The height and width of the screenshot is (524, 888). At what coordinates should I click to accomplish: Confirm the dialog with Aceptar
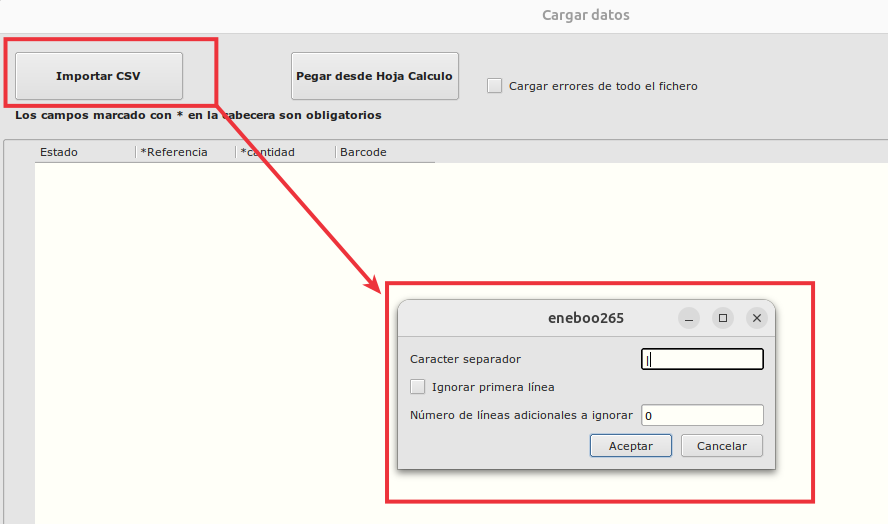630,446
